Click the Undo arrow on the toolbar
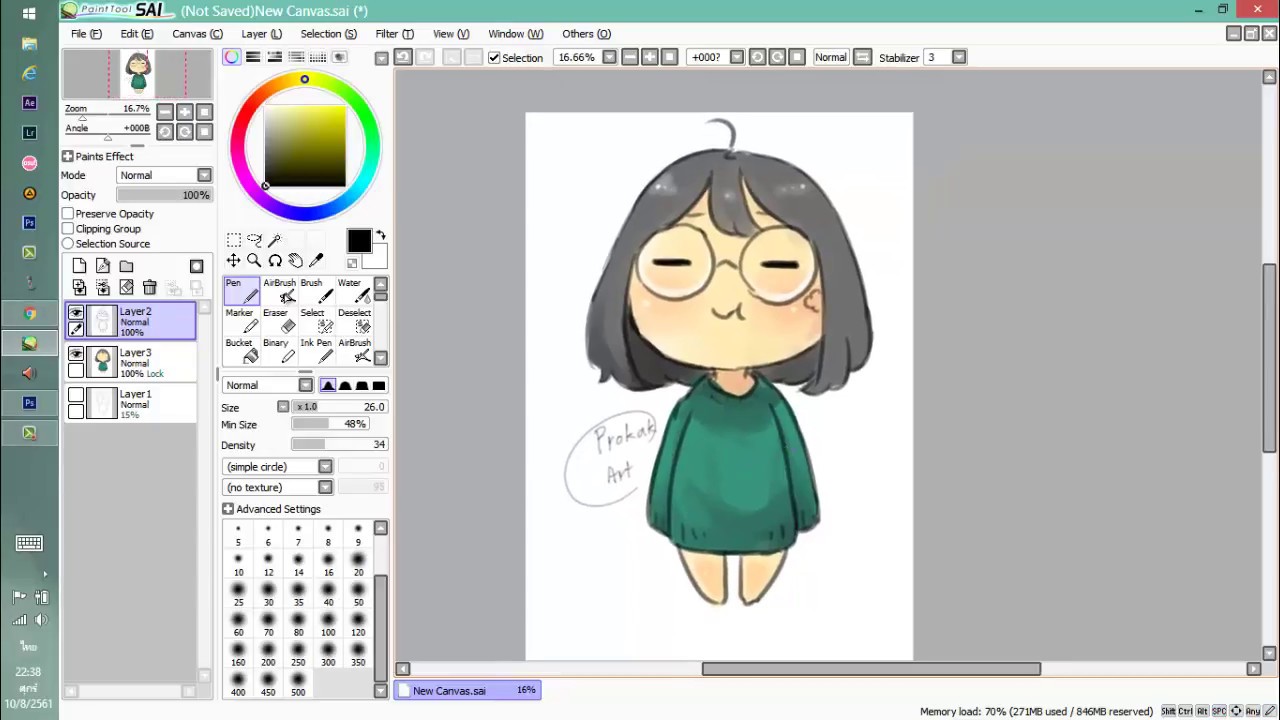The height and width of the screenshot is (720, 1280). (403, 57)
